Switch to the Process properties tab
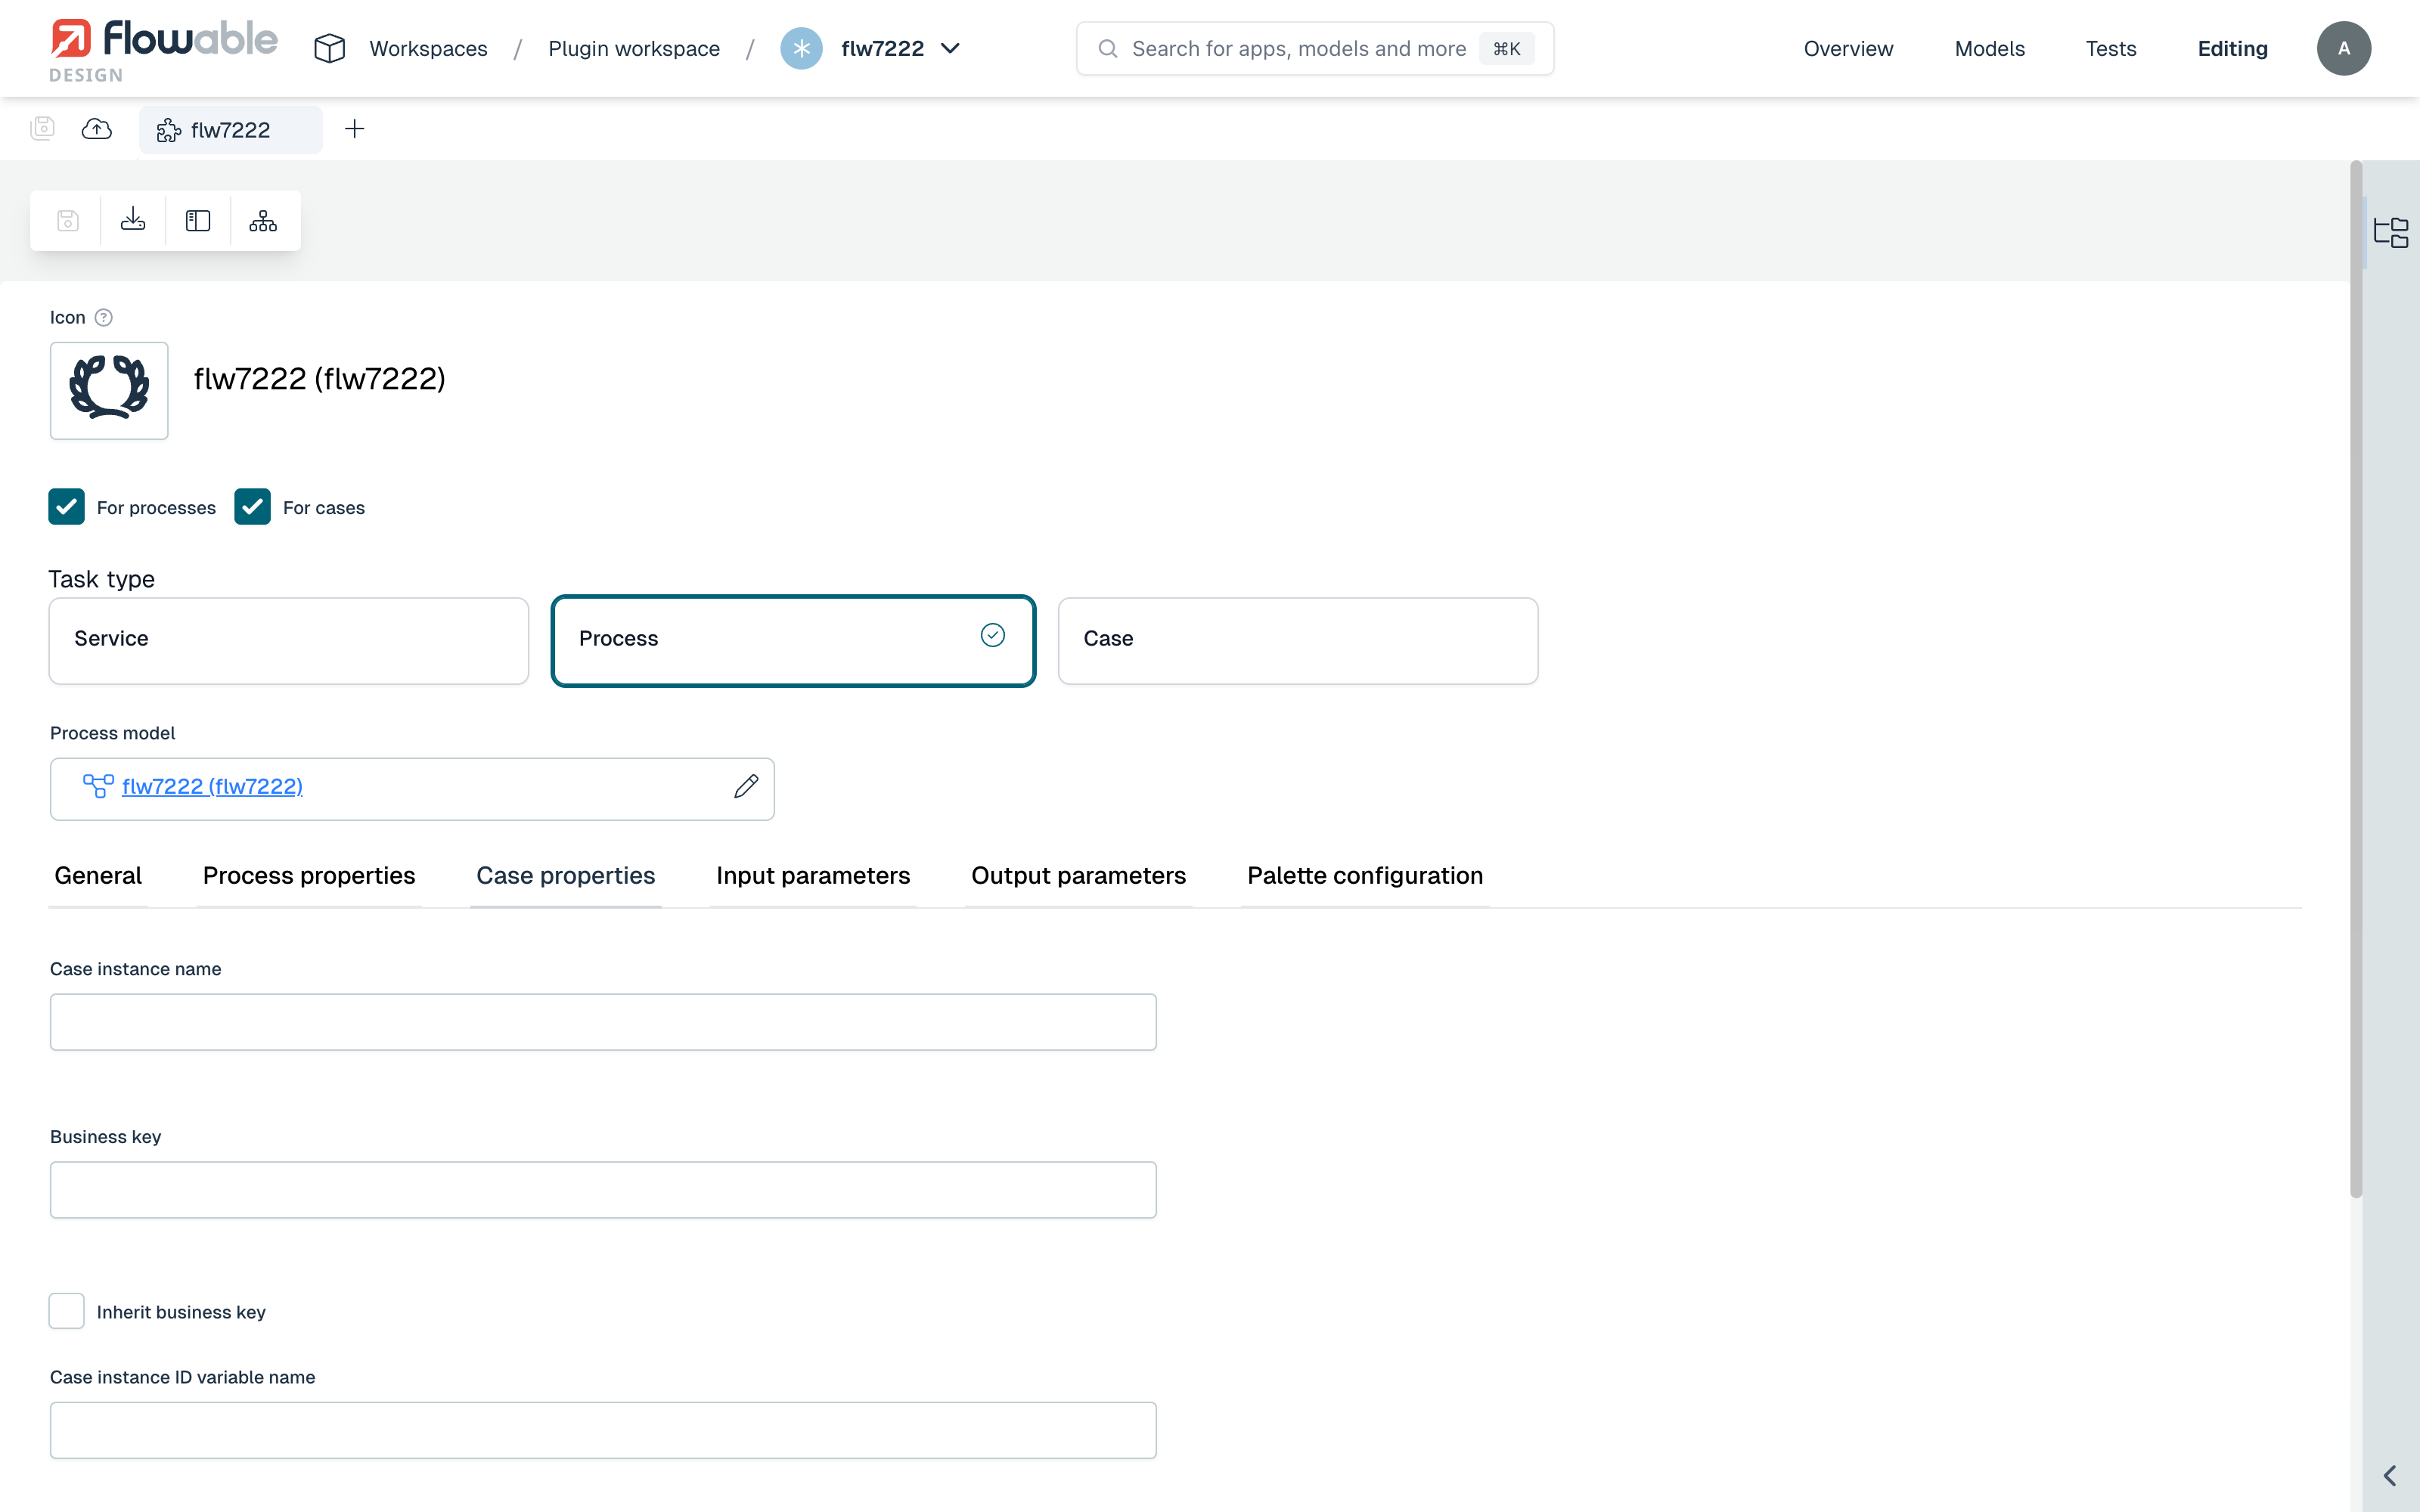The image size is (2420, 1512). [309, 875]
